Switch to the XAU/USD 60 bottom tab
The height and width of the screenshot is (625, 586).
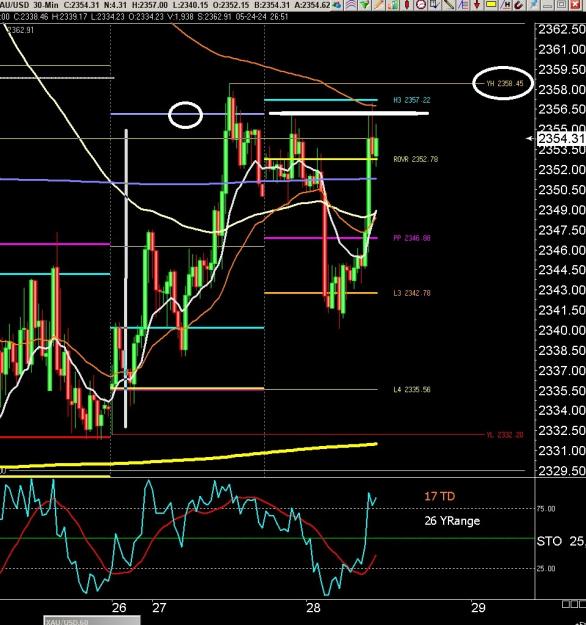tap(92, 621)
